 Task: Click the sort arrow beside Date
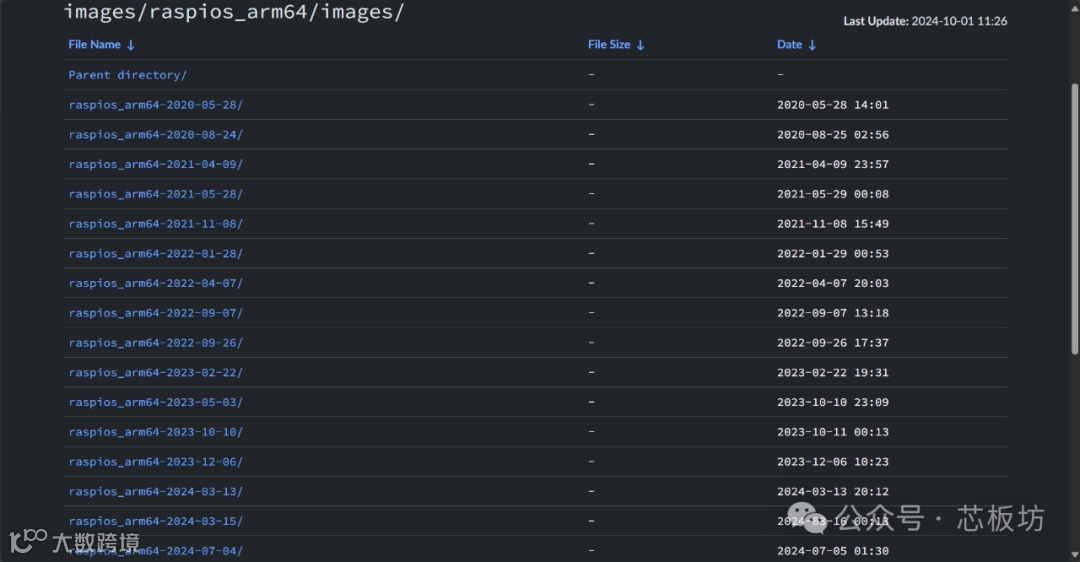click(x=812, y=45)
